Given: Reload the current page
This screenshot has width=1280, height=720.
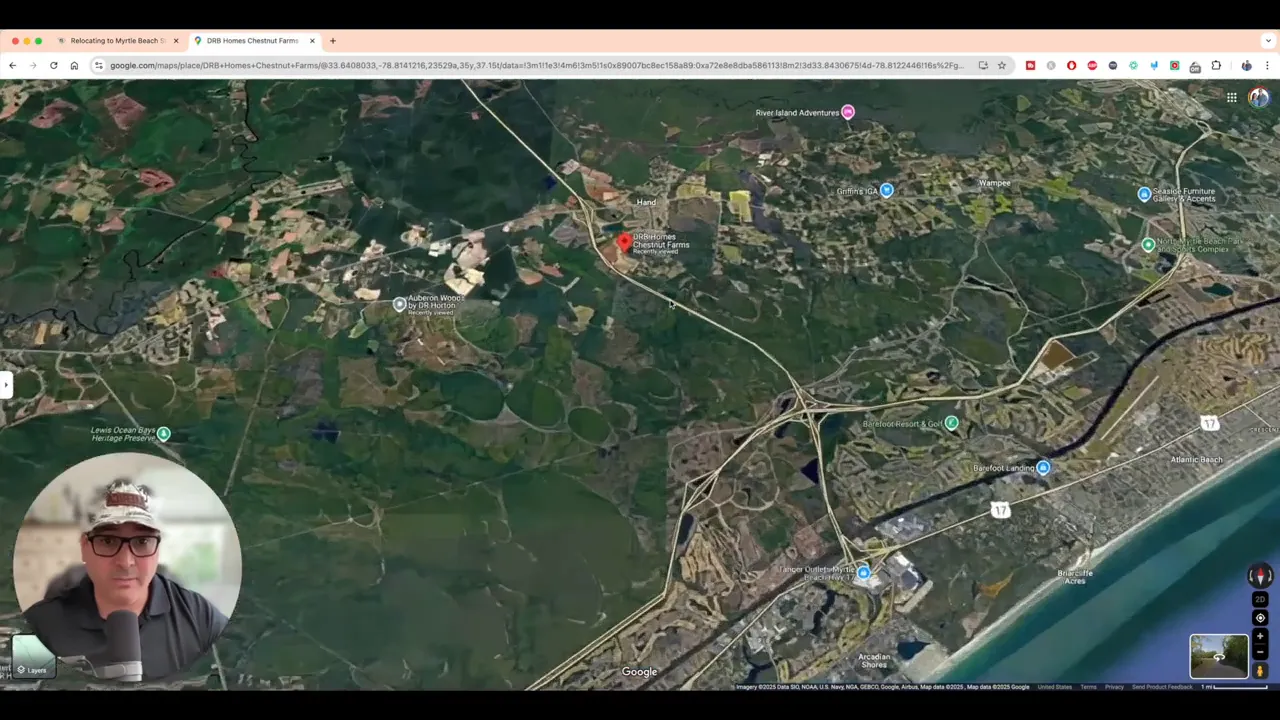Looking at the screenshot, I should click(x=53, y=66).
